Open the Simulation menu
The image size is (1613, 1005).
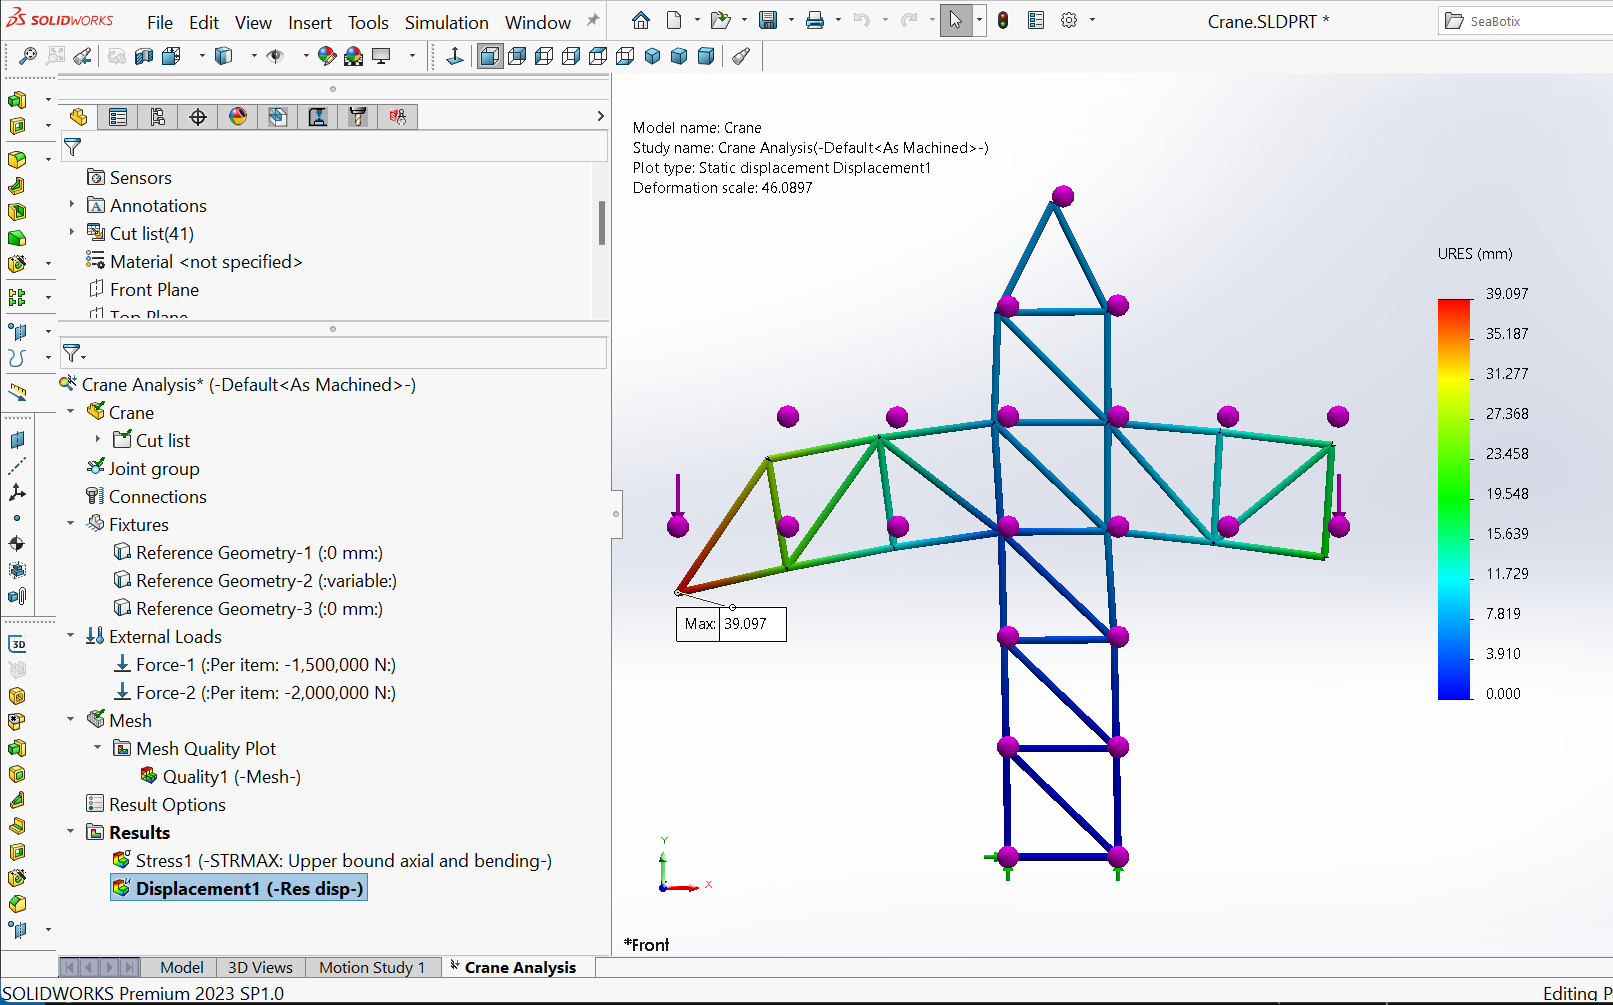click(447, 22)
